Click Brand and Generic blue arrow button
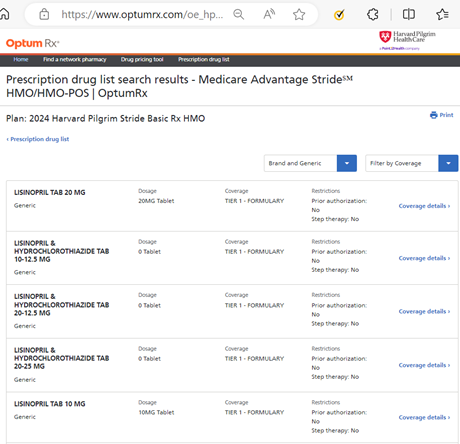This screenshot has height=444, width=460. click(x=347, y=163)
